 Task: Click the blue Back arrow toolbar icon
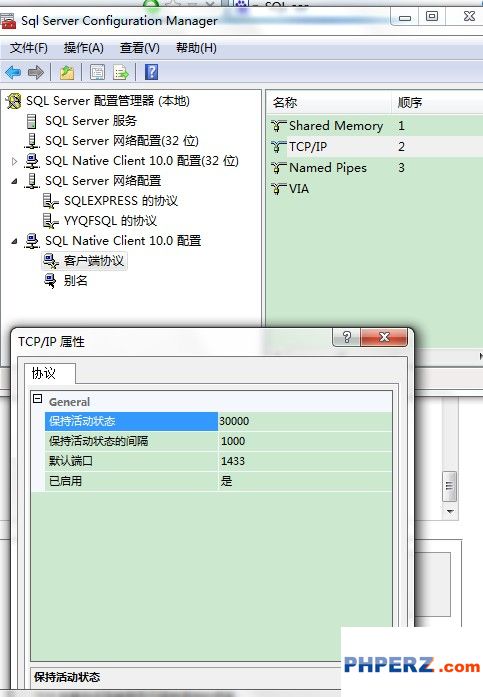13,72
